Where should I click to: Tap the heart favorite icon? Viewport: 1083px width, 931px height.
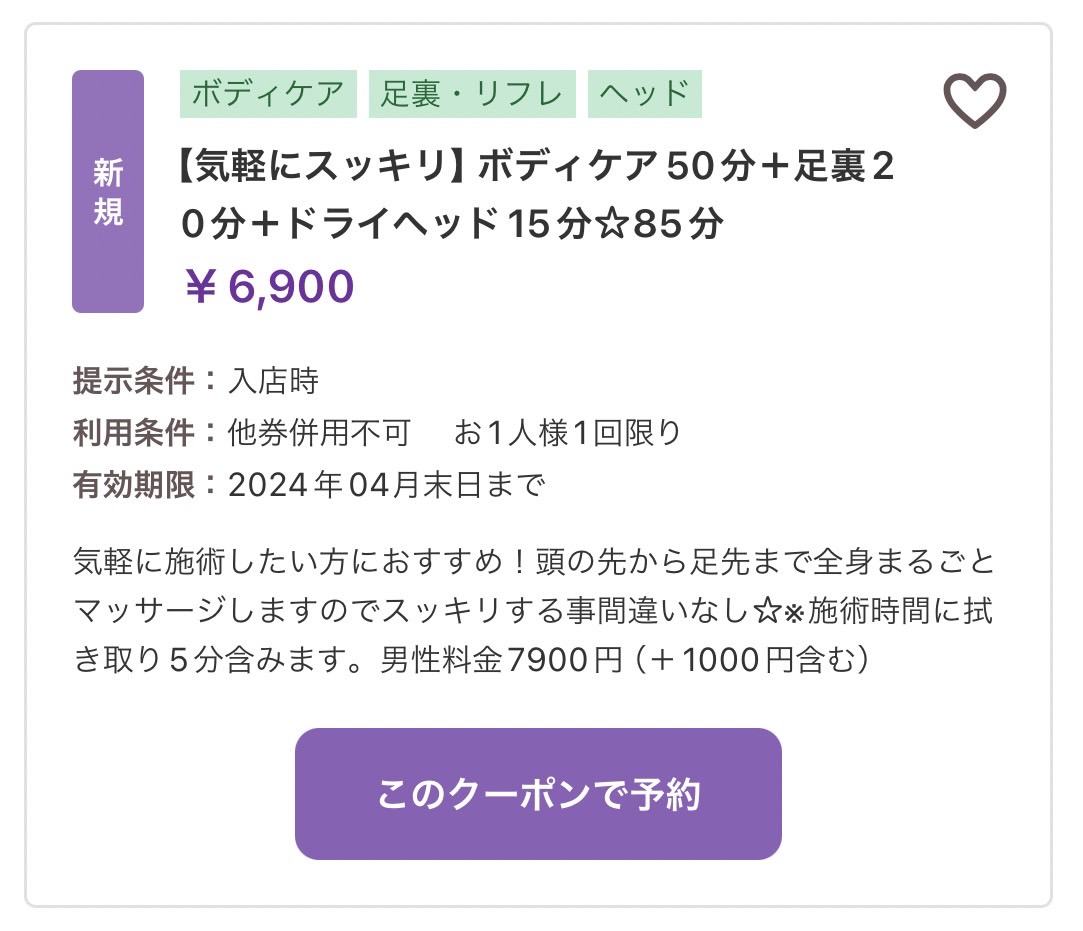coord(975,100)
